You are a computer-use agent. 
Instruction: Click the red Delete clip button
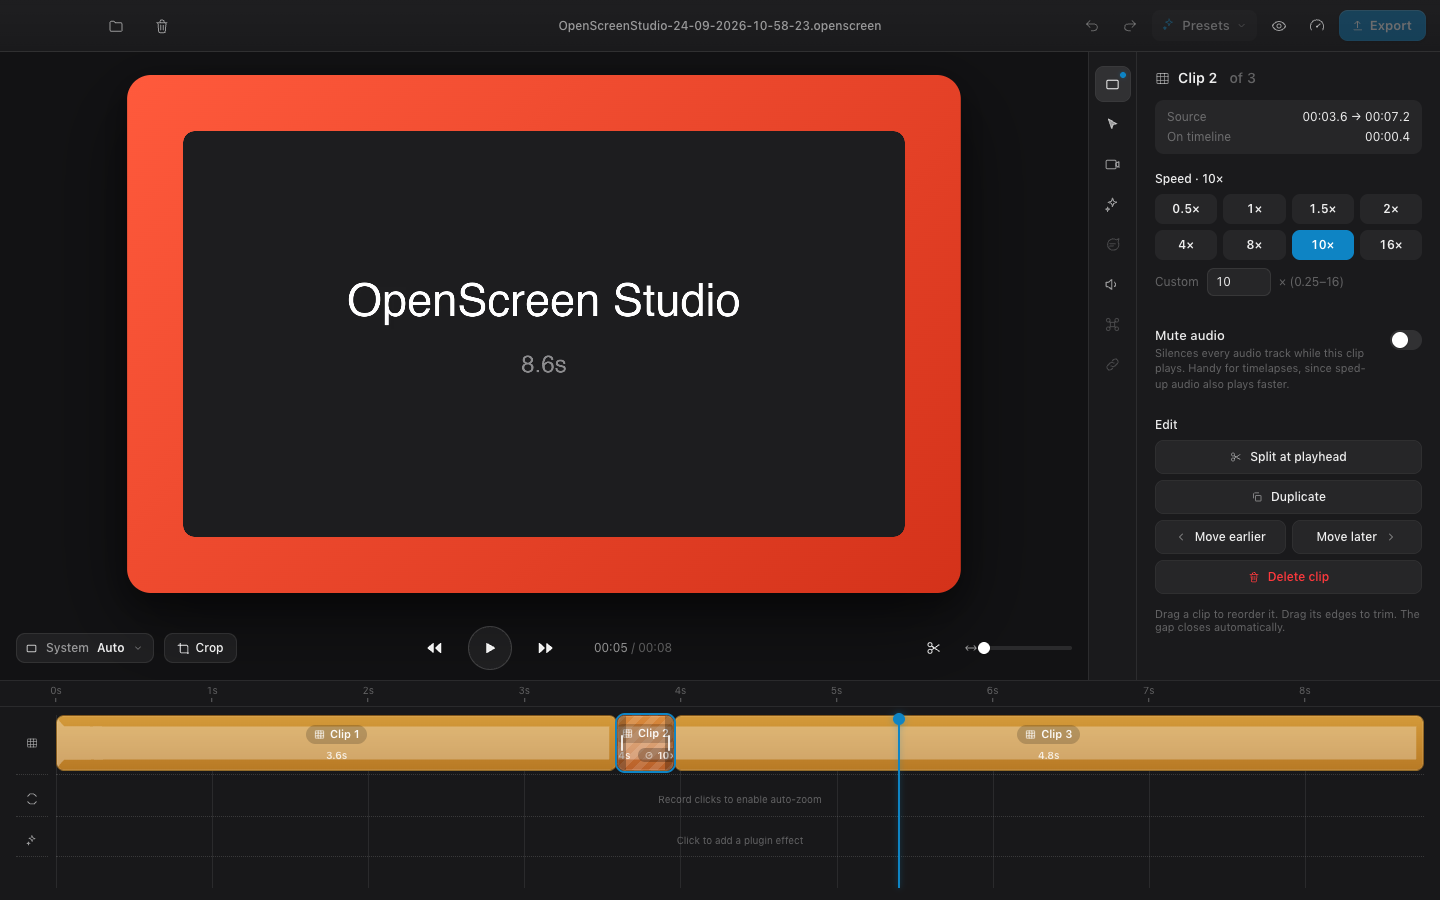click(x=1288, y=577)
